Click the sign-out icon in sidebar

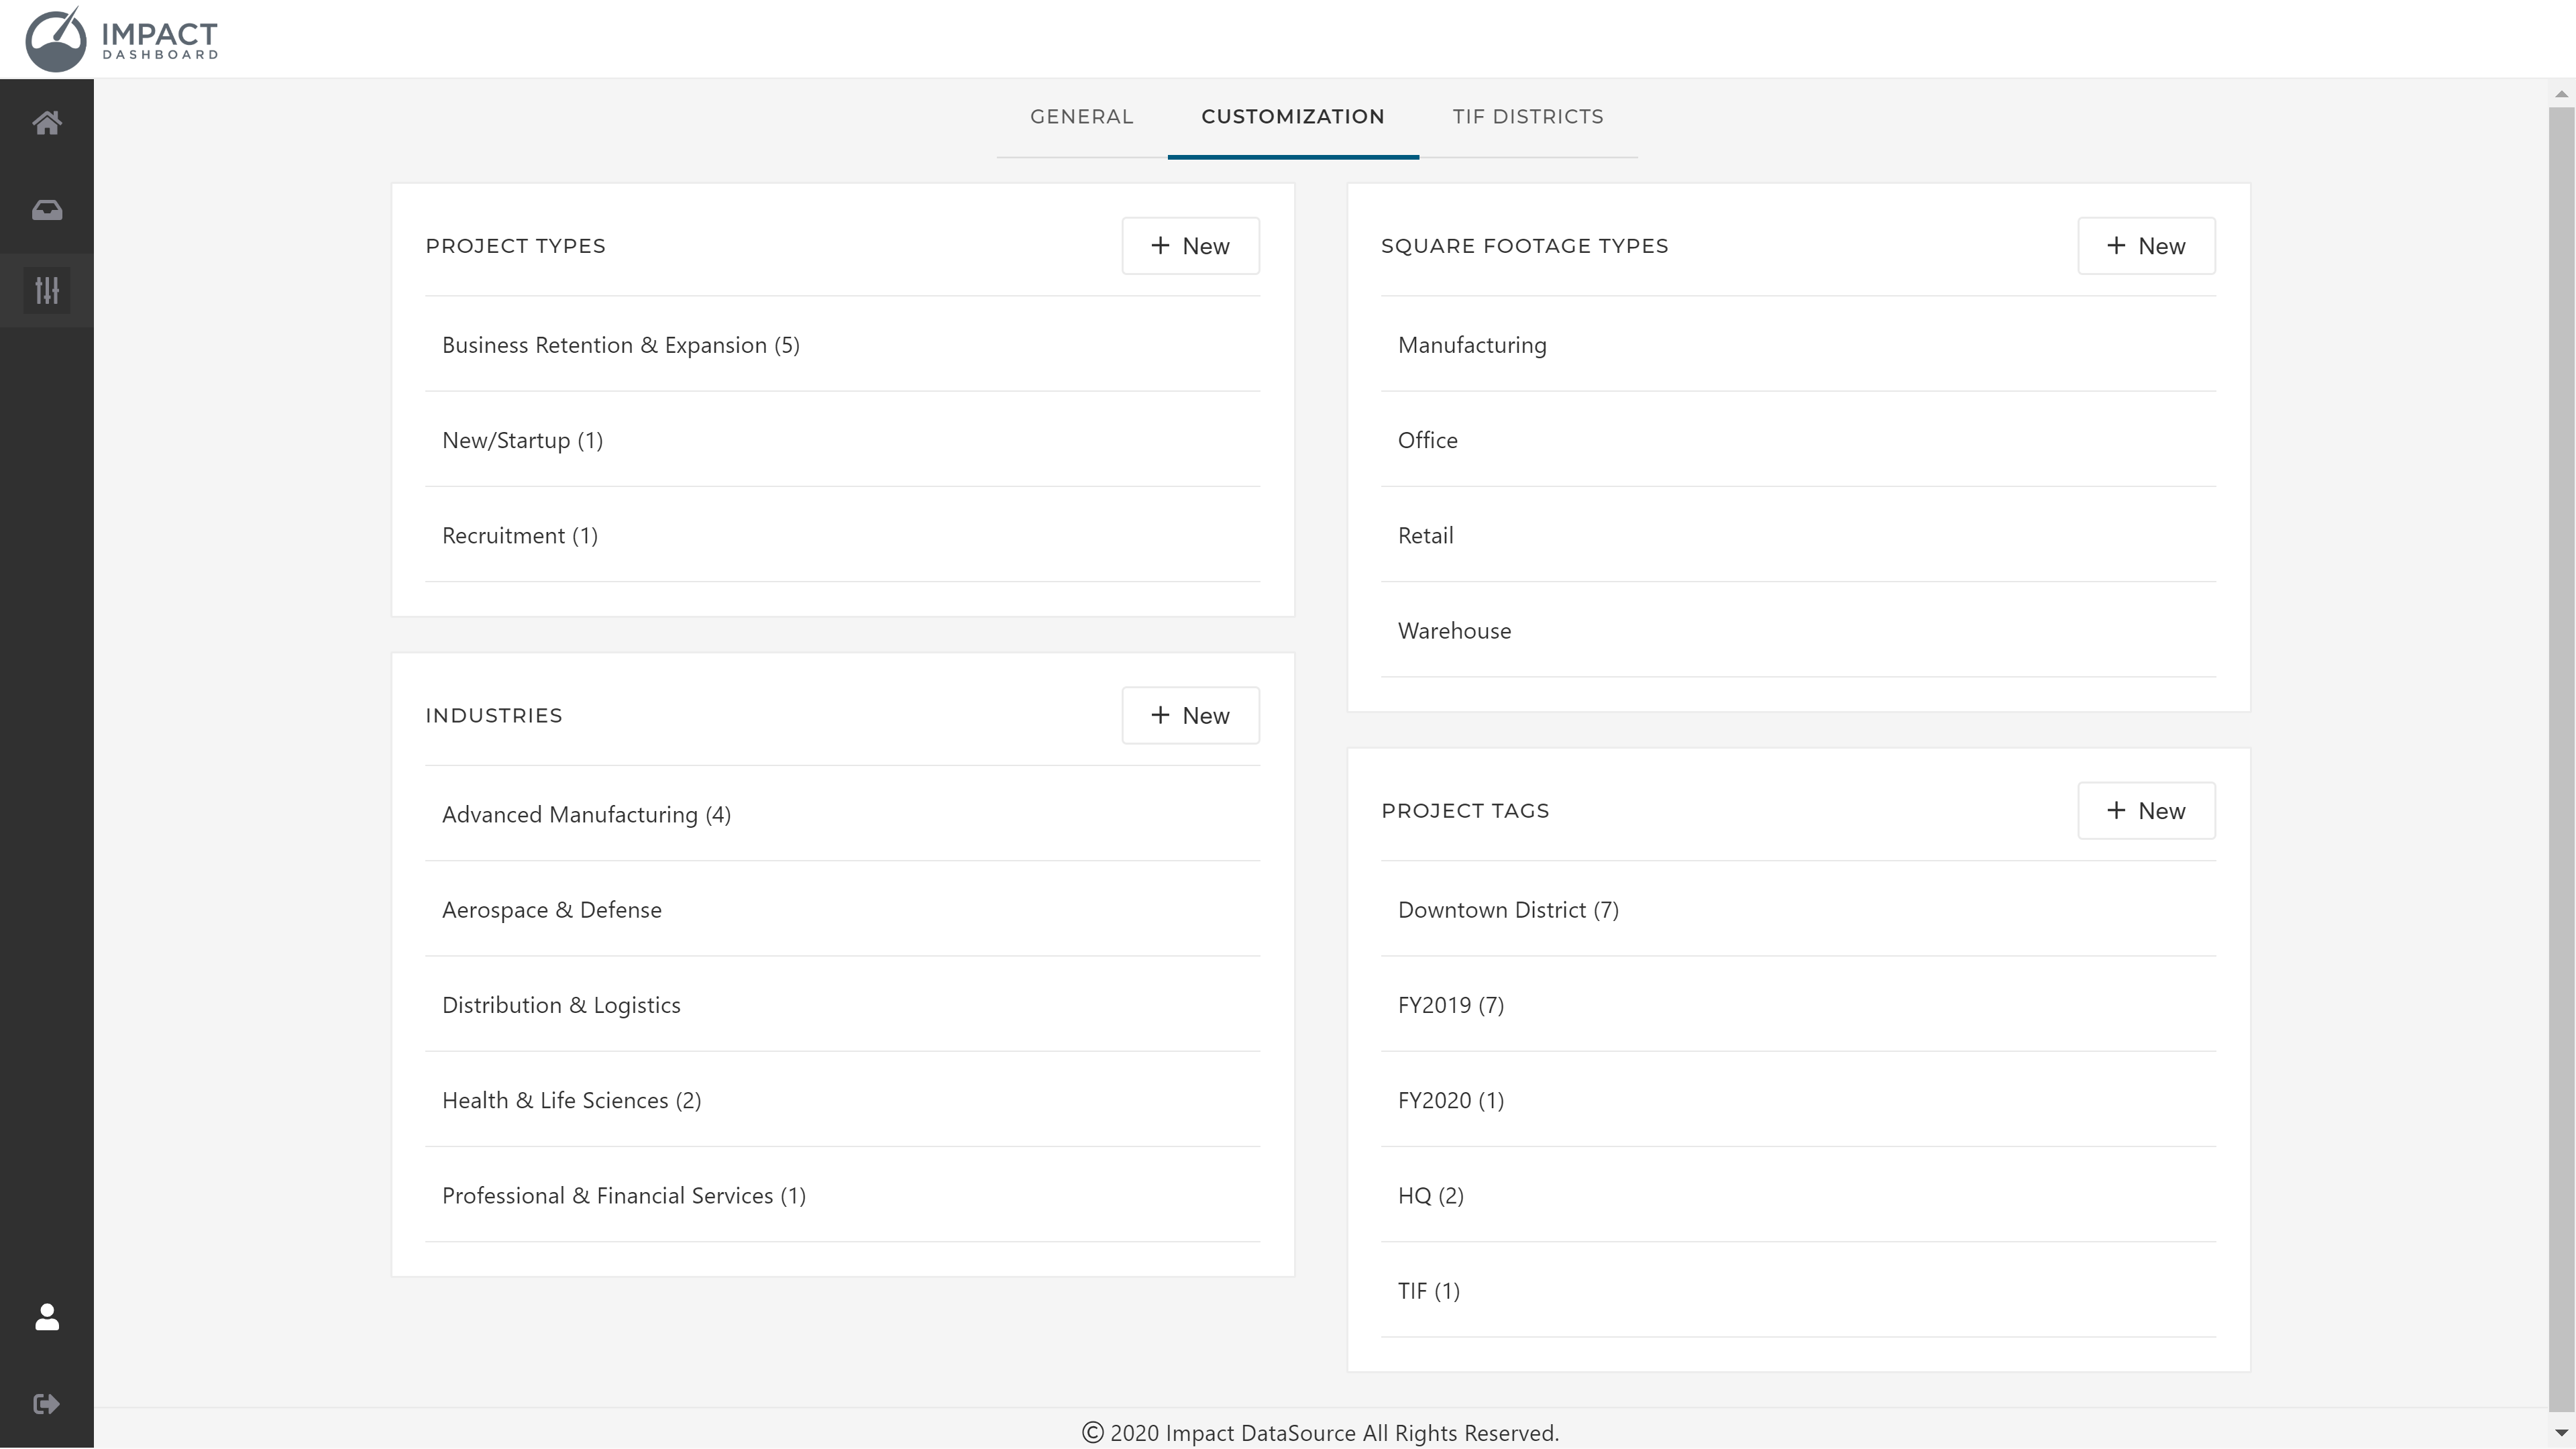tap(47, 1404)
